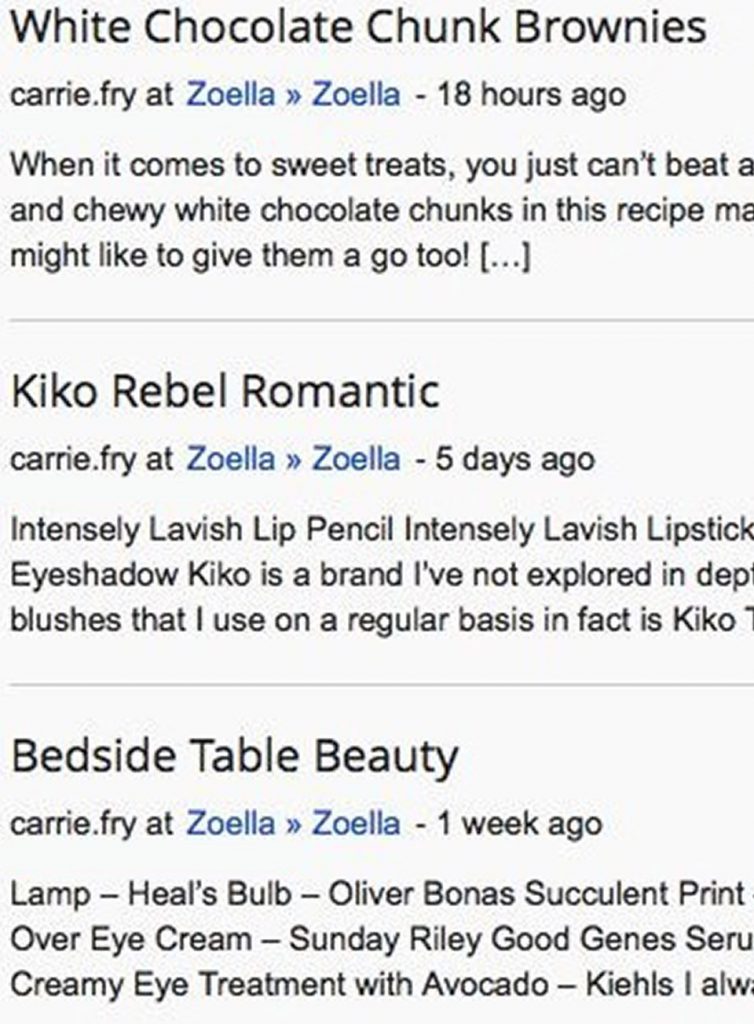
Task: Click carrie.fry author name on Bedside Table post
Action: pos(73,824)
